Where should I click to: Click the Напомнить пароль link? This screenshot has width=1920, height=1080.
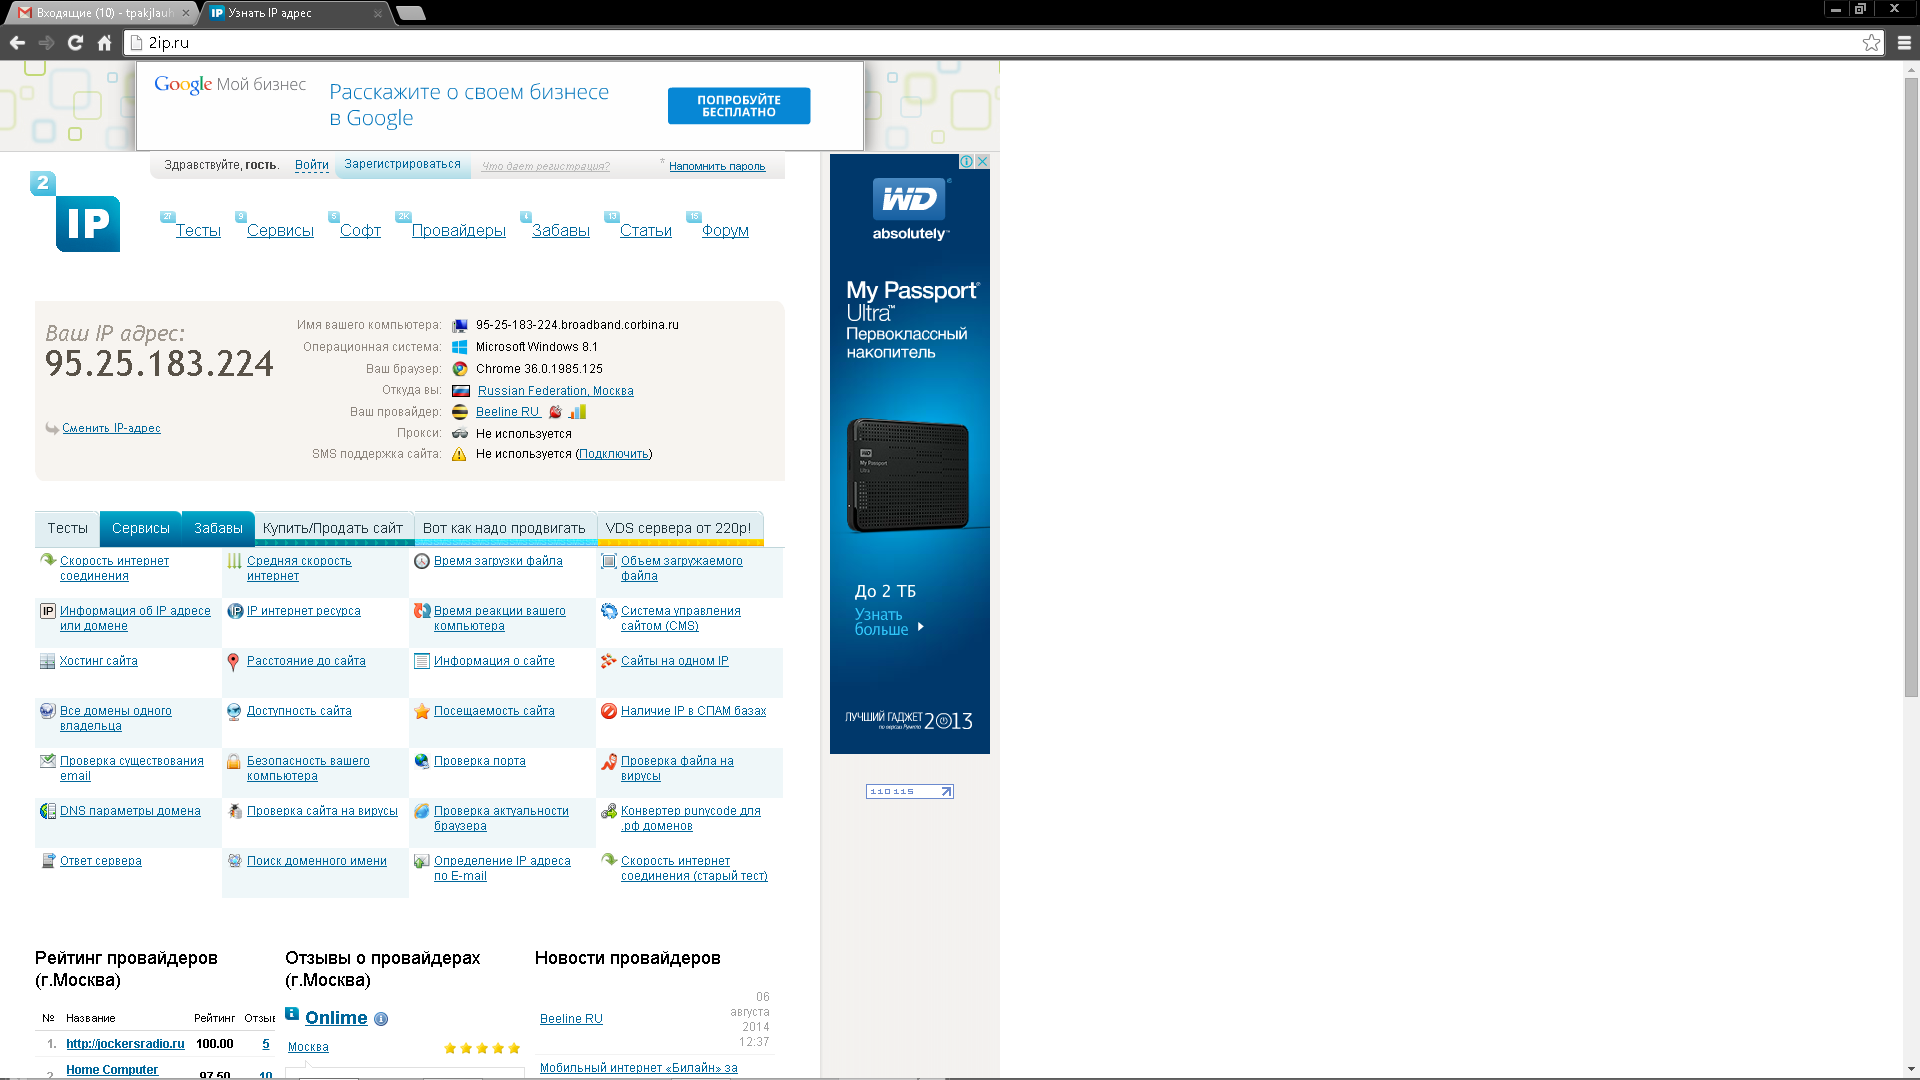(x=717, y=167)
